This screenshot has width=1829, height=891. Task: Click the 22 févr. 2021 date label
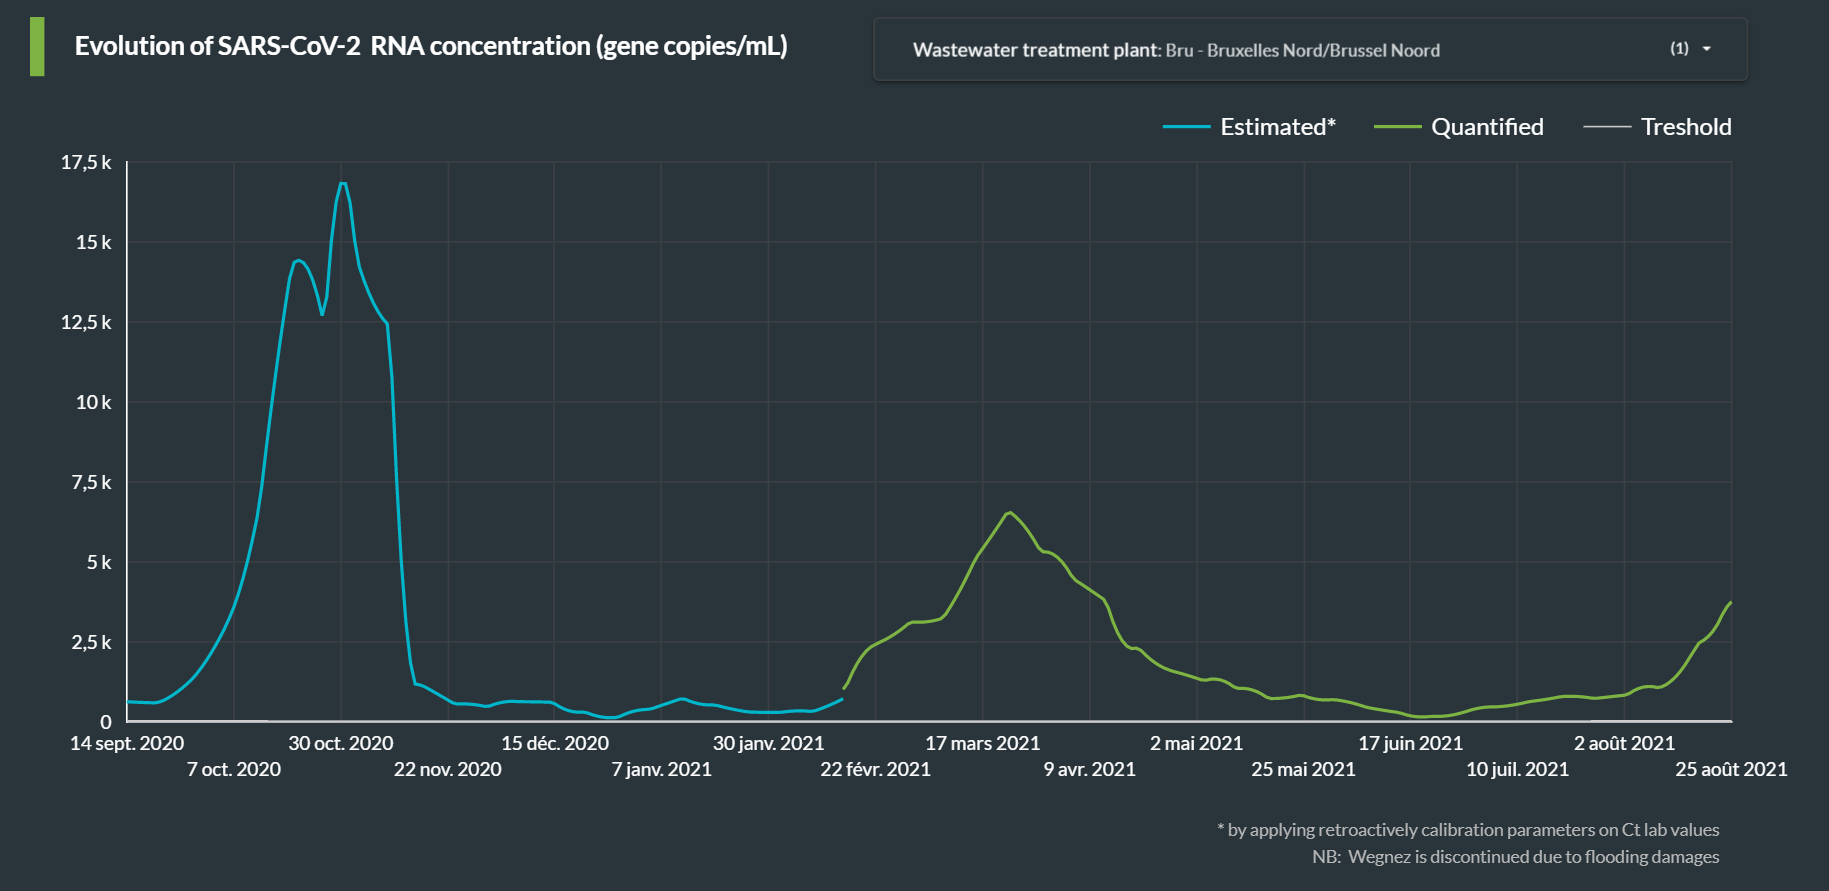[876, 769]
